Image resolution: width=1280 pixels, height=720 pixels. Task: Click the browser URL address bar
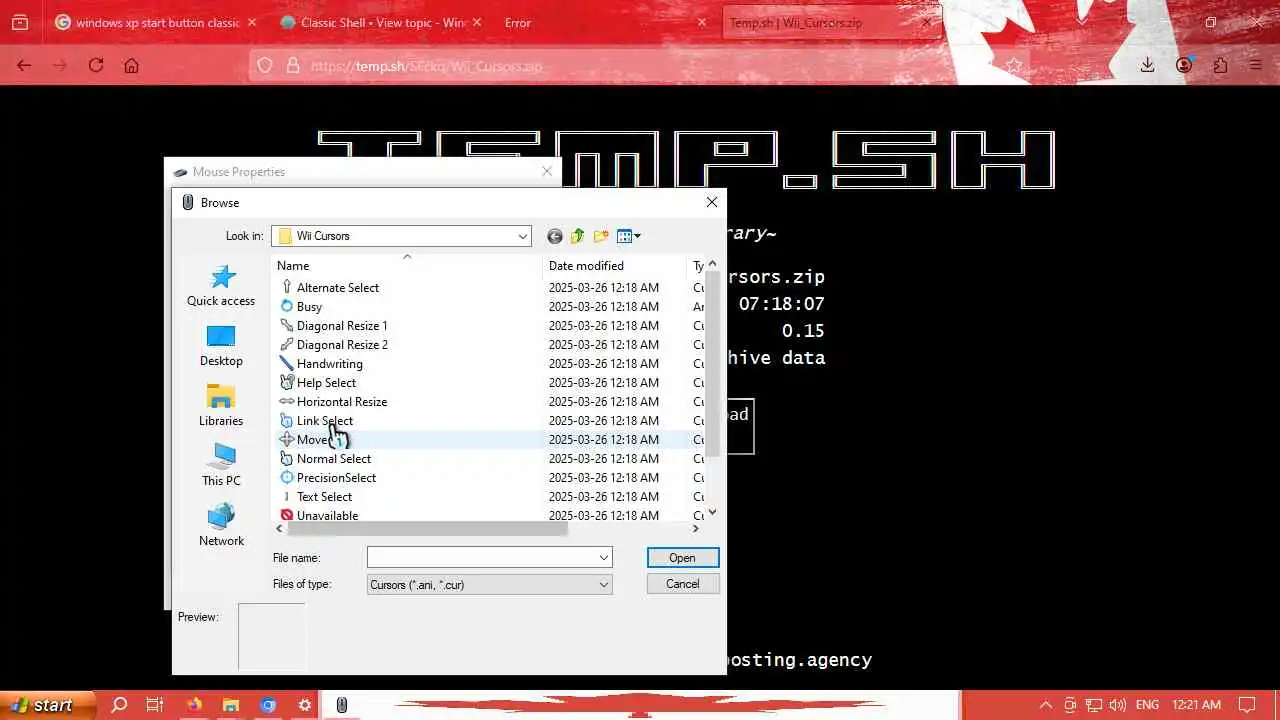pos(640,65)
